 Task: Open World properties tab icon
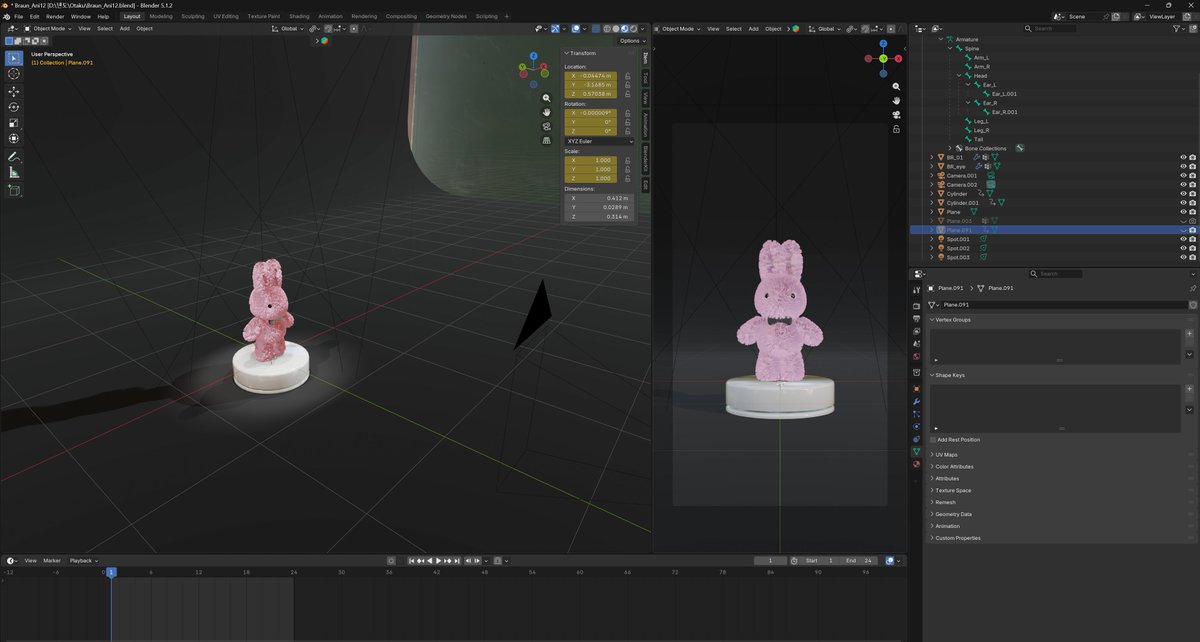916,356
